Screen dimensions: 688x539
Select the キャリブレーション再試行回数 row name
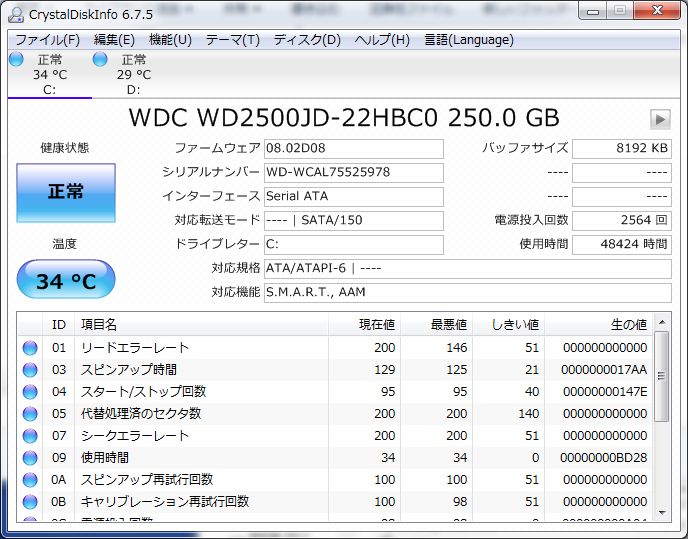pos(165,502)
